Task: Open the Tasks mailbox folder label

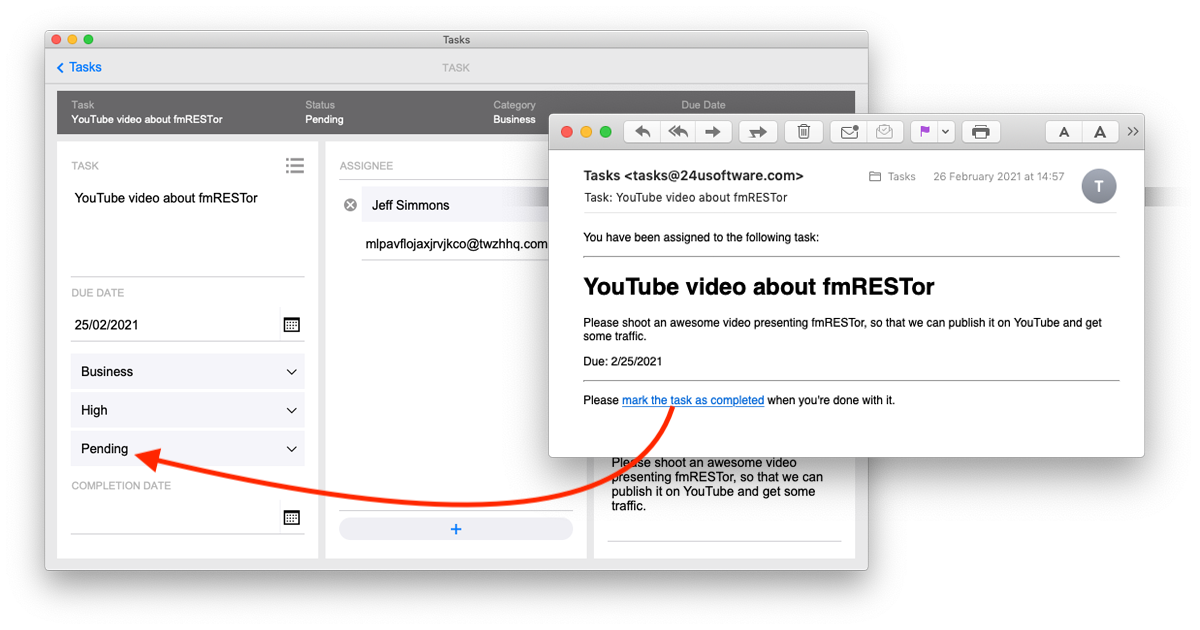Action: (892, 176)
